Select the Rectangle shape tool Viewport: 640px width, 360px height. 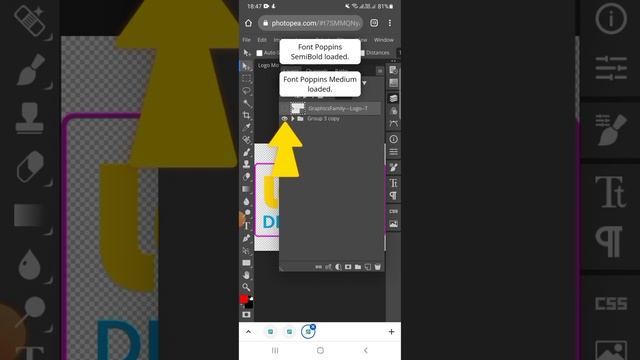click(246, 262)
